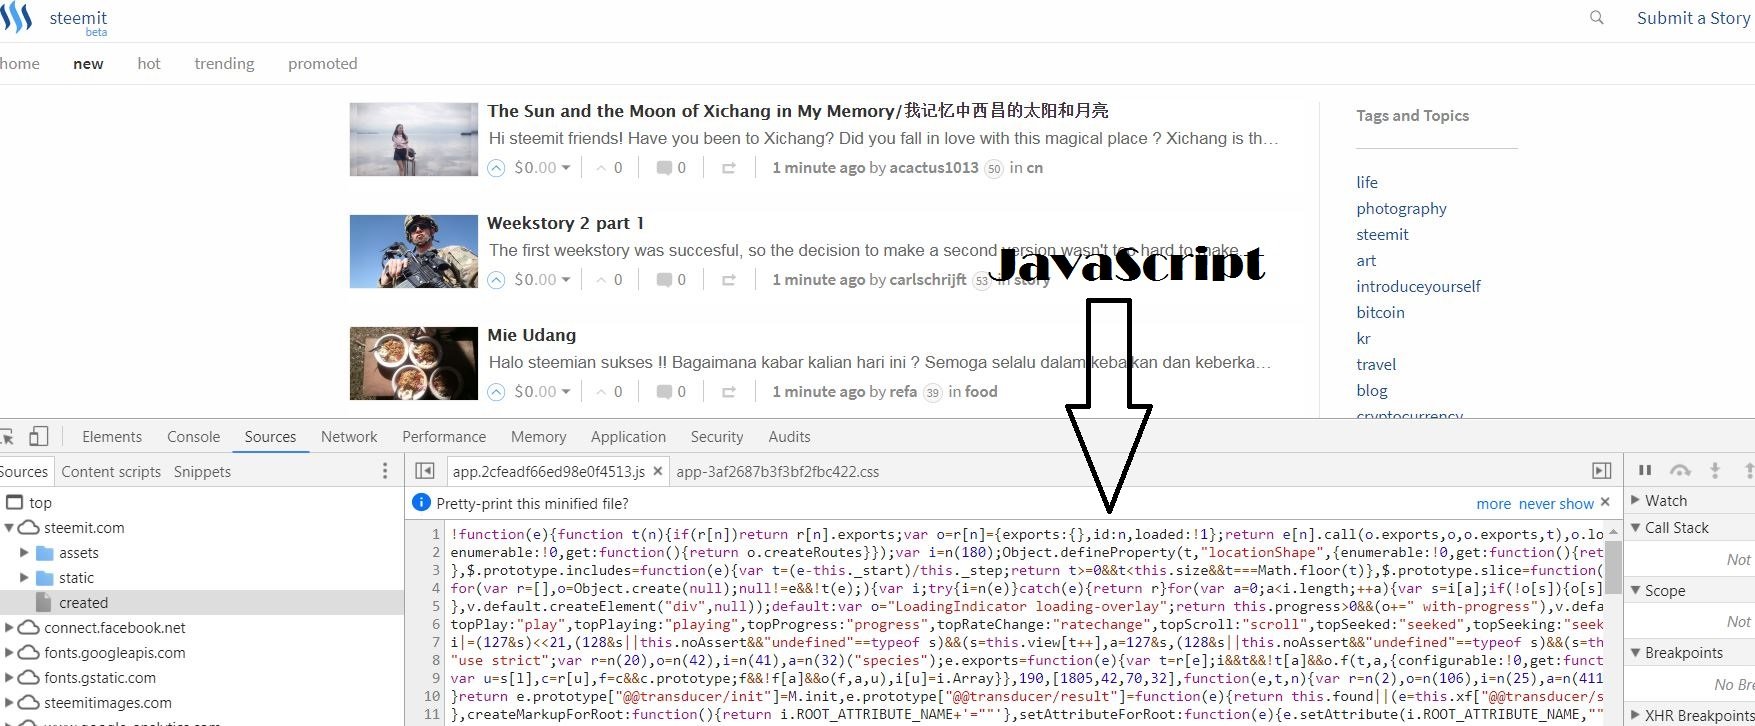Dismiss the pretty-print infobar
The width and height of the screenshot is (1755, 726).
pos(1605,502)
